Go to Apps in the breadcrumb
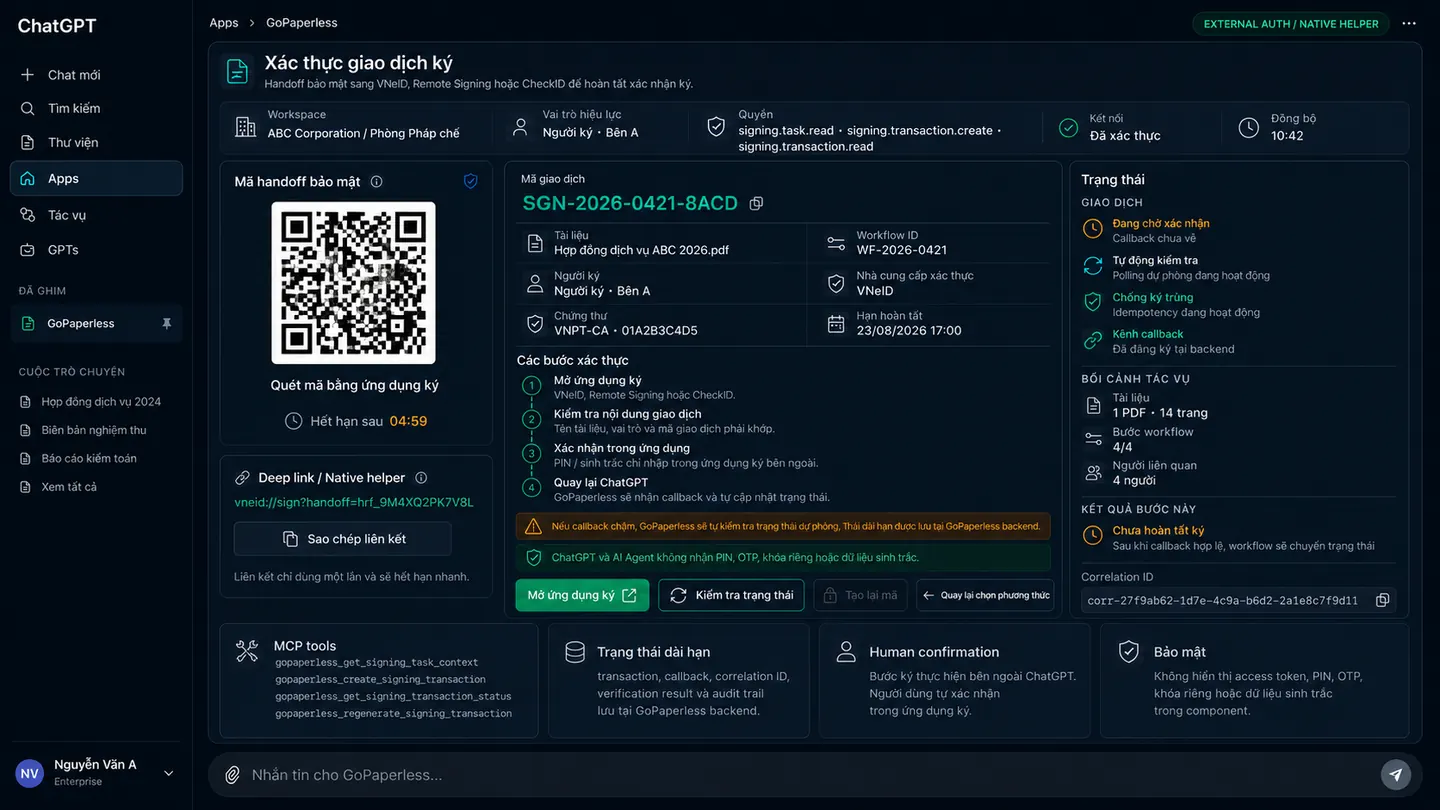Image resolution: width=1440 pixels, height=810 pixels. click(x=224, y=22)
